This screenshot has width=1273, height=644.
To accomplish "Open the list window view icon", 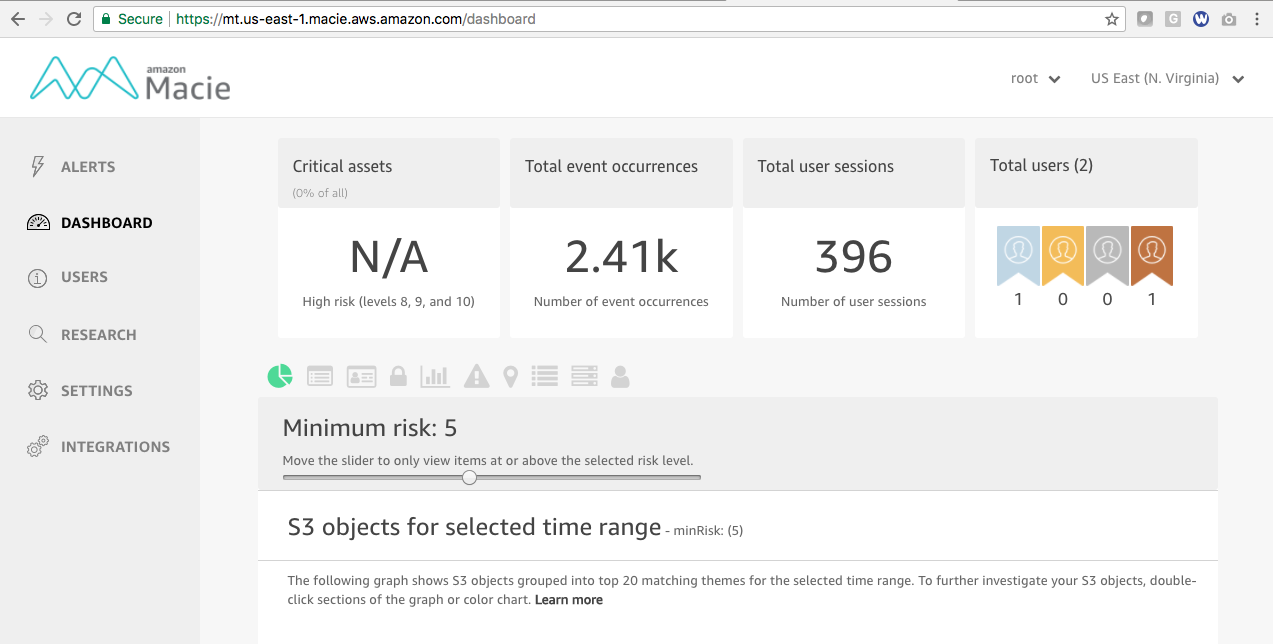I will pos(320,376).
